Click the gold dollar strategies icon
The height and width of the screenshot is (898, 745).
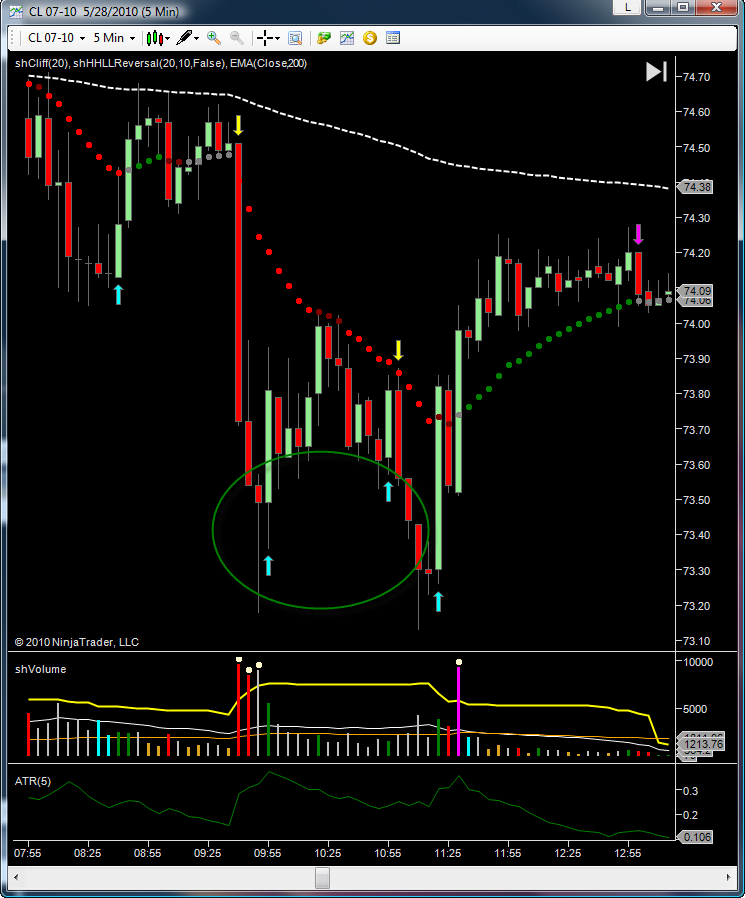370,38
